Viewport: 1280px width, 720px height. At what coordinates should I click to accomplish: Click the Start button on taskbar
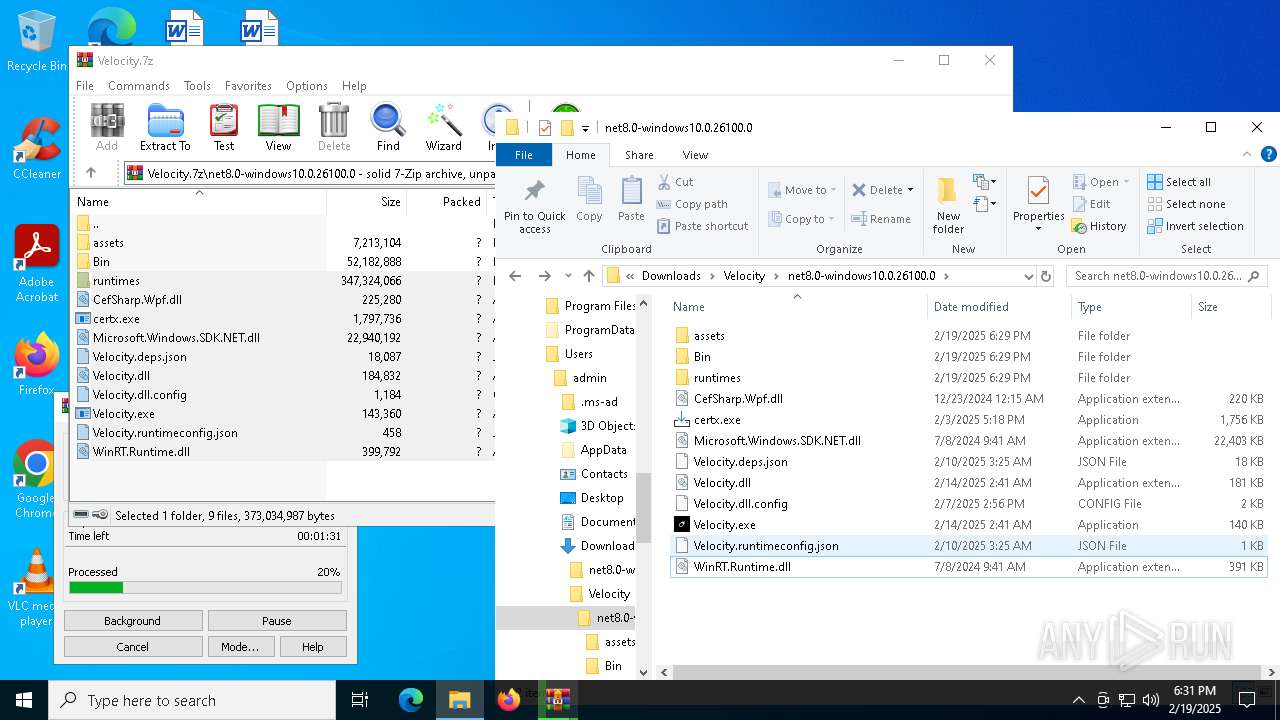24,700
